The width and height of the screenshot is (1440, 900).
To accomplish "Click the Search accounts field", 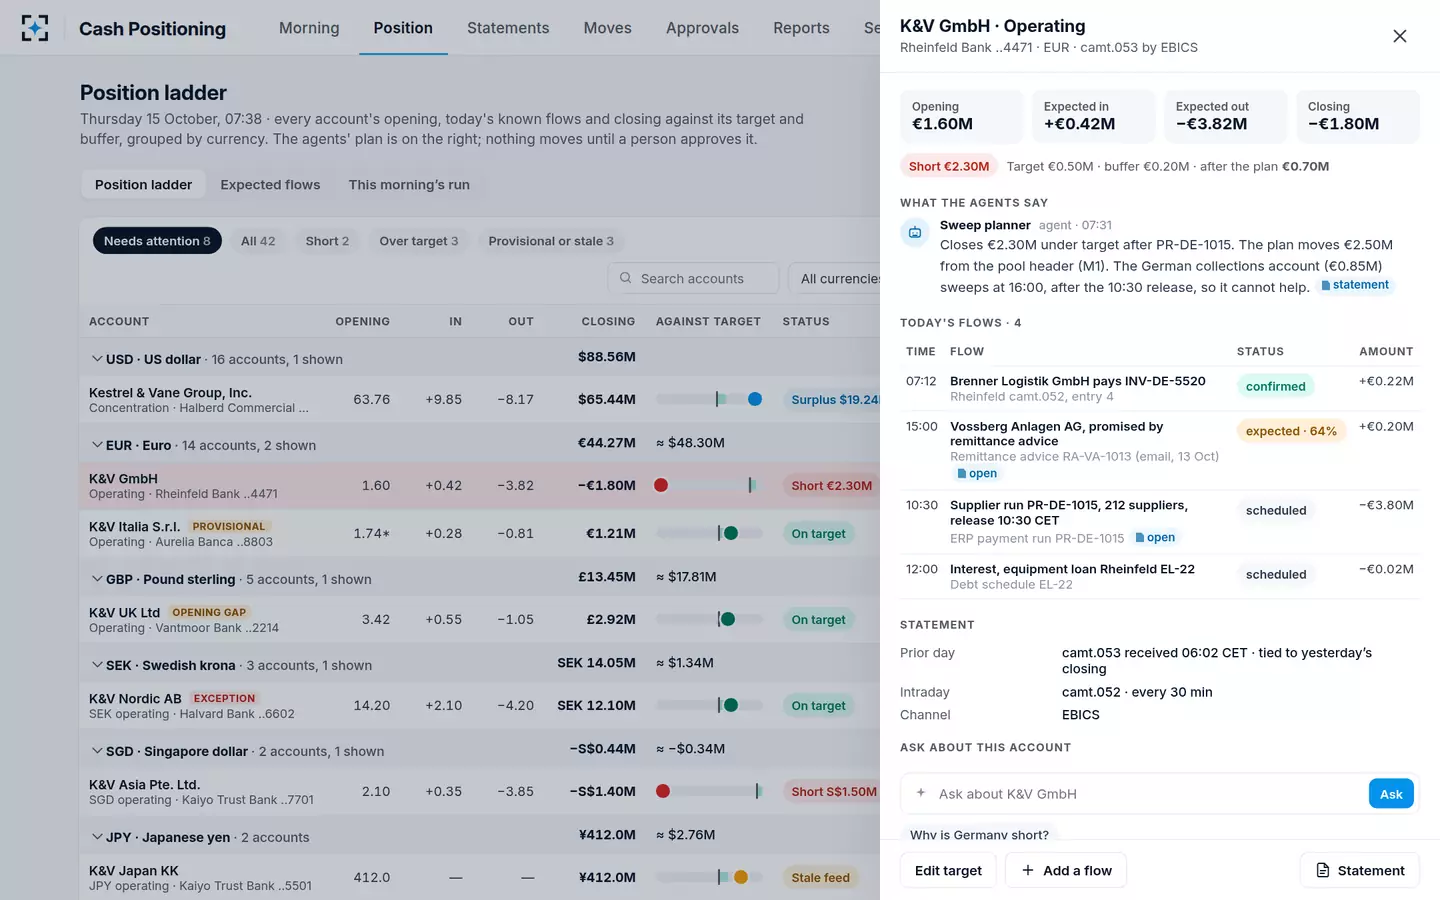I will pos(693,278).
